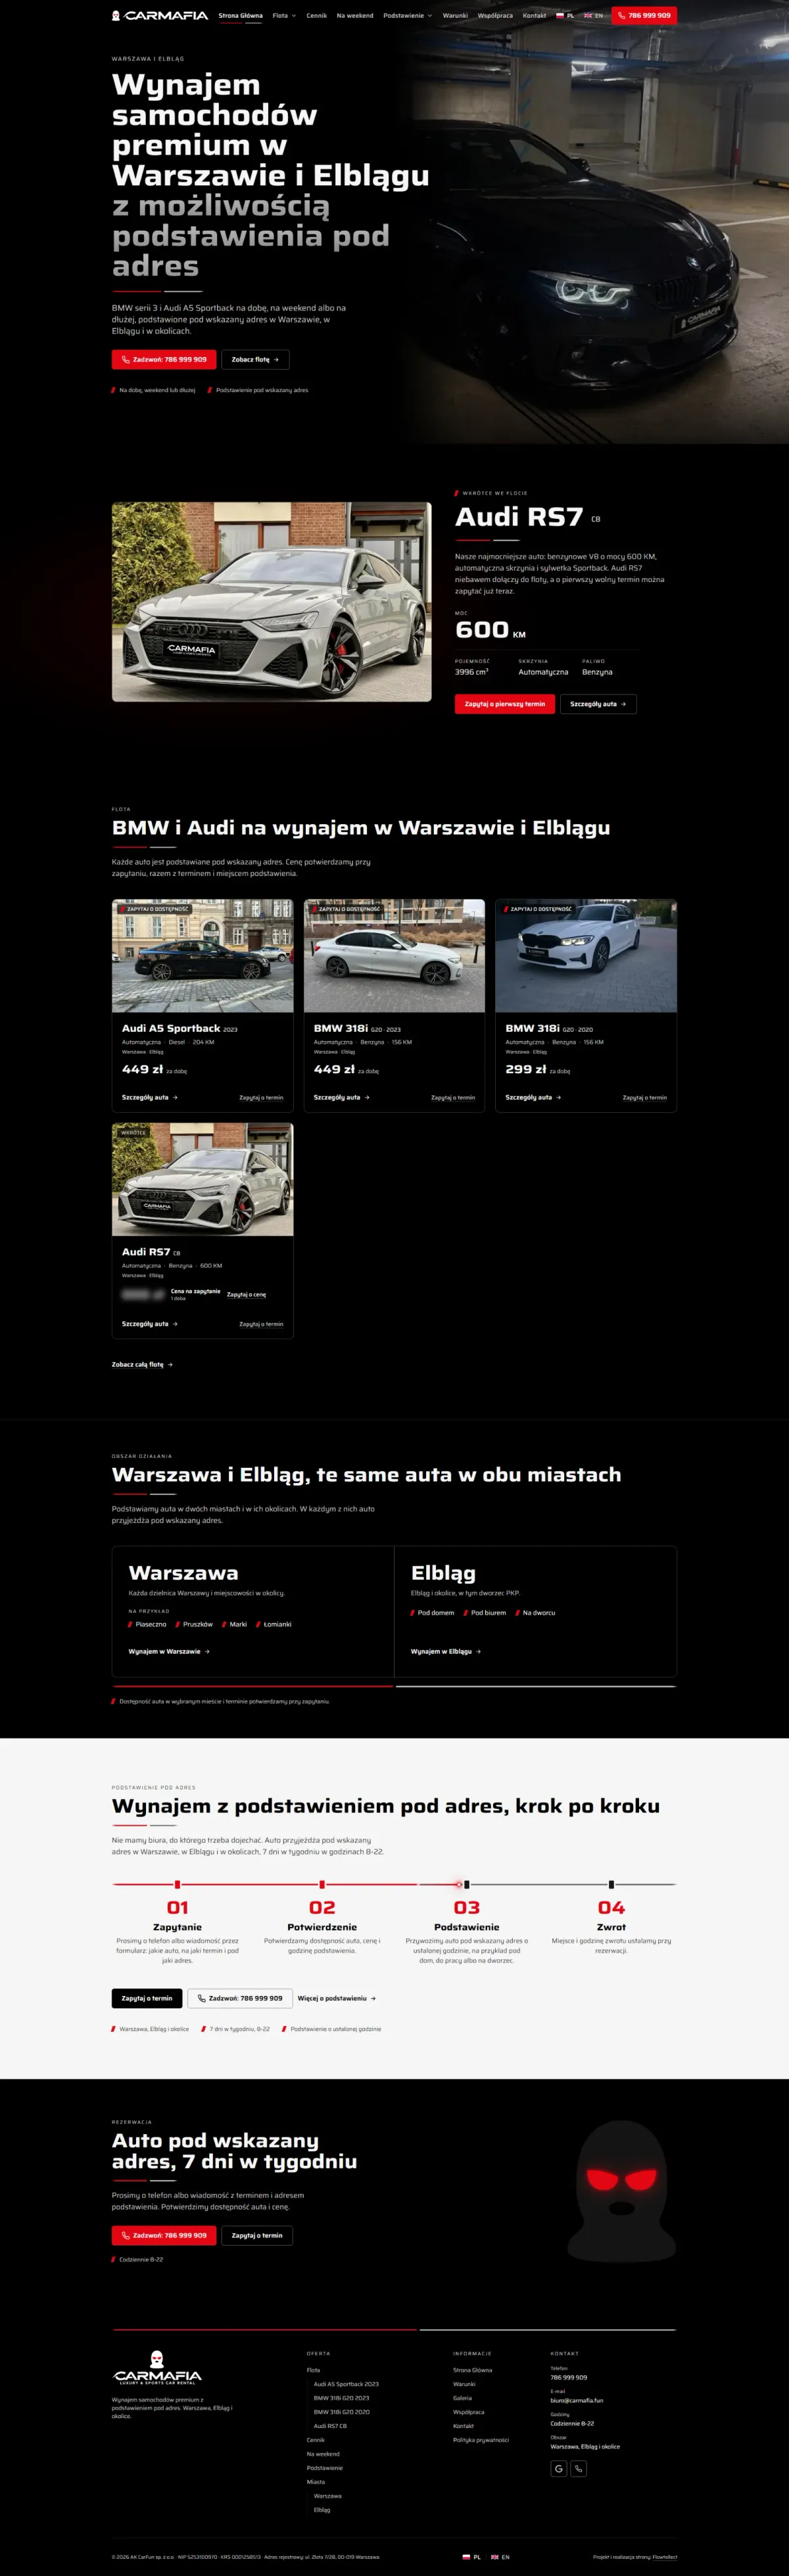The height and width of the screenshot is (2576, 789).
Task: Open the footer Audi RS7 C8 link
Action: [330, 2426]
